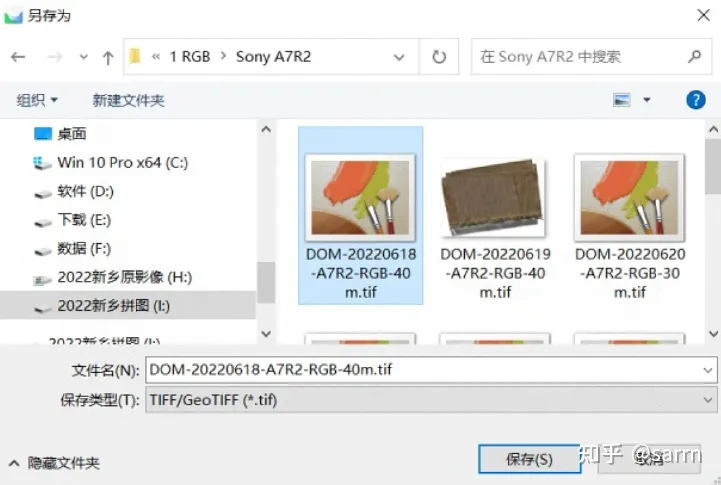Click the file name input field
Viewport: 721px width, 485px height.
[431, 370]
